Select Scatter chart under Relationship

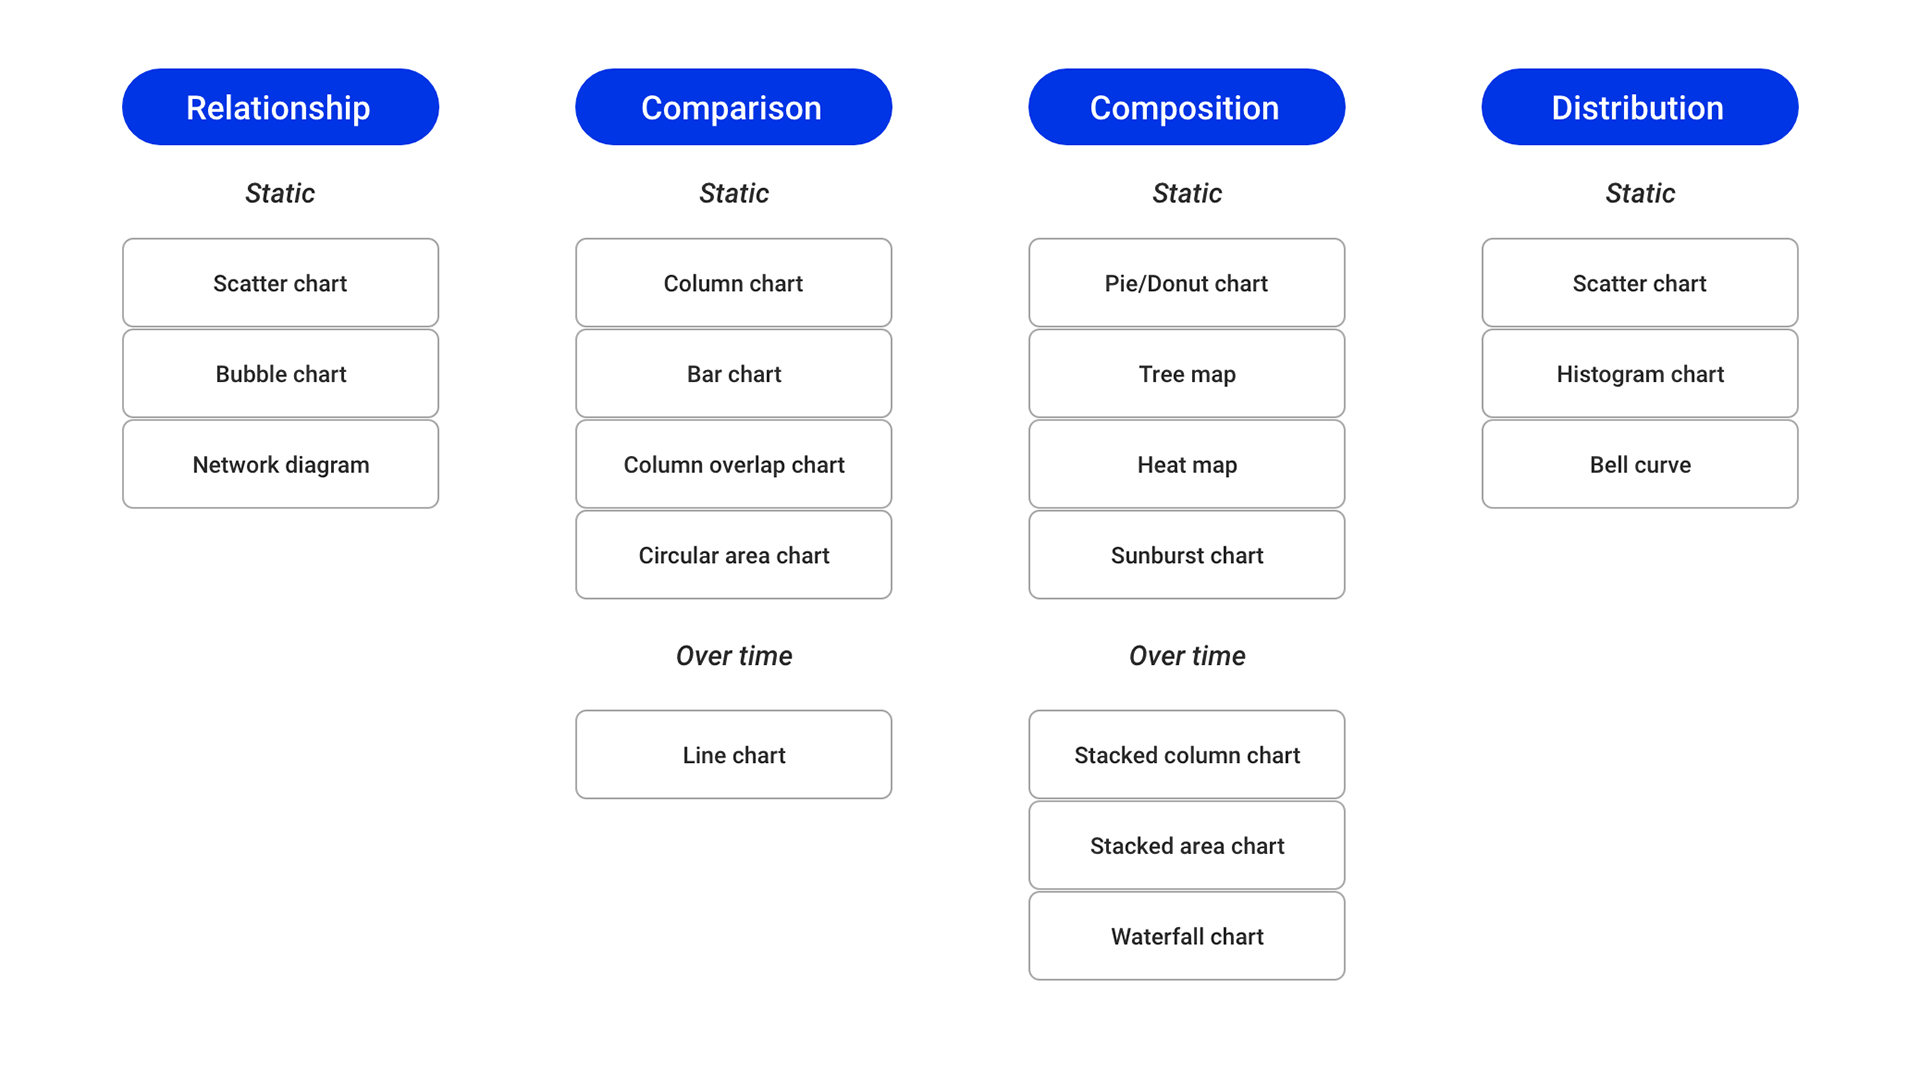coord(280,283)
